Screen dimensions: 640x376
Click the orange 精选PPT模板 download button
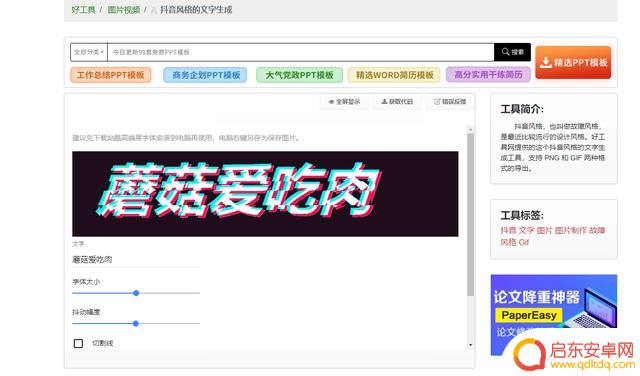click(x=573, y=62)
